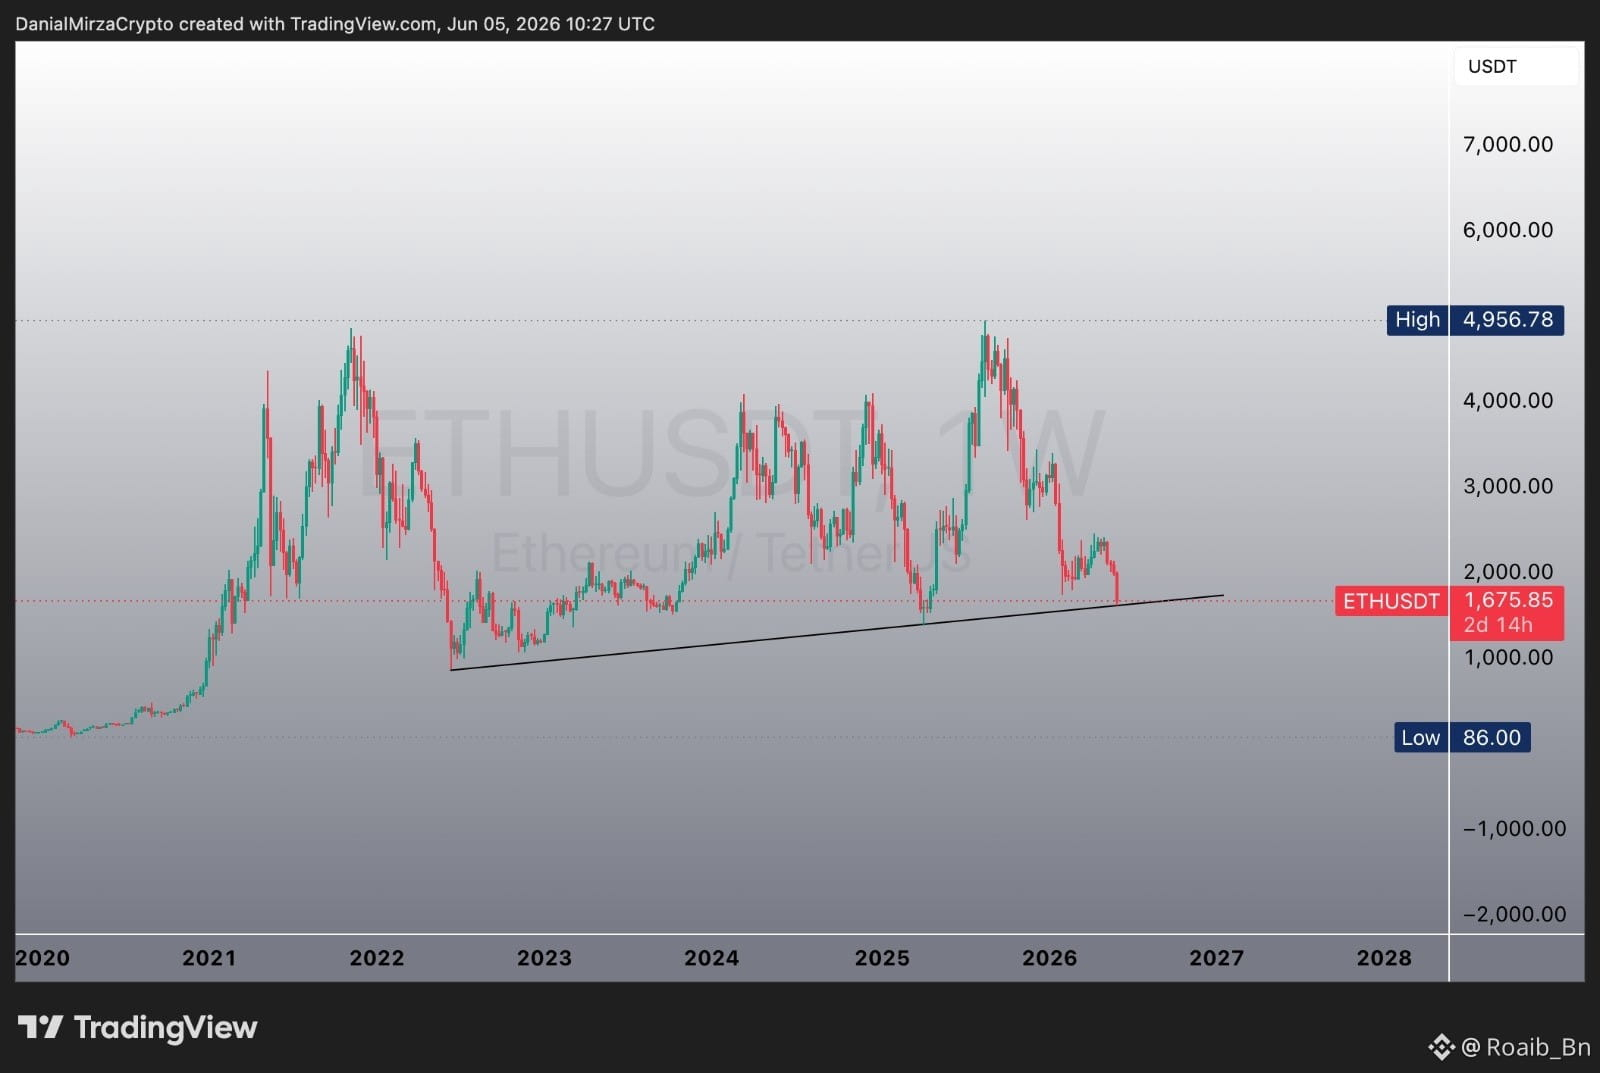Click the 7,000.00 price axis value

(x=1508, y=144)
